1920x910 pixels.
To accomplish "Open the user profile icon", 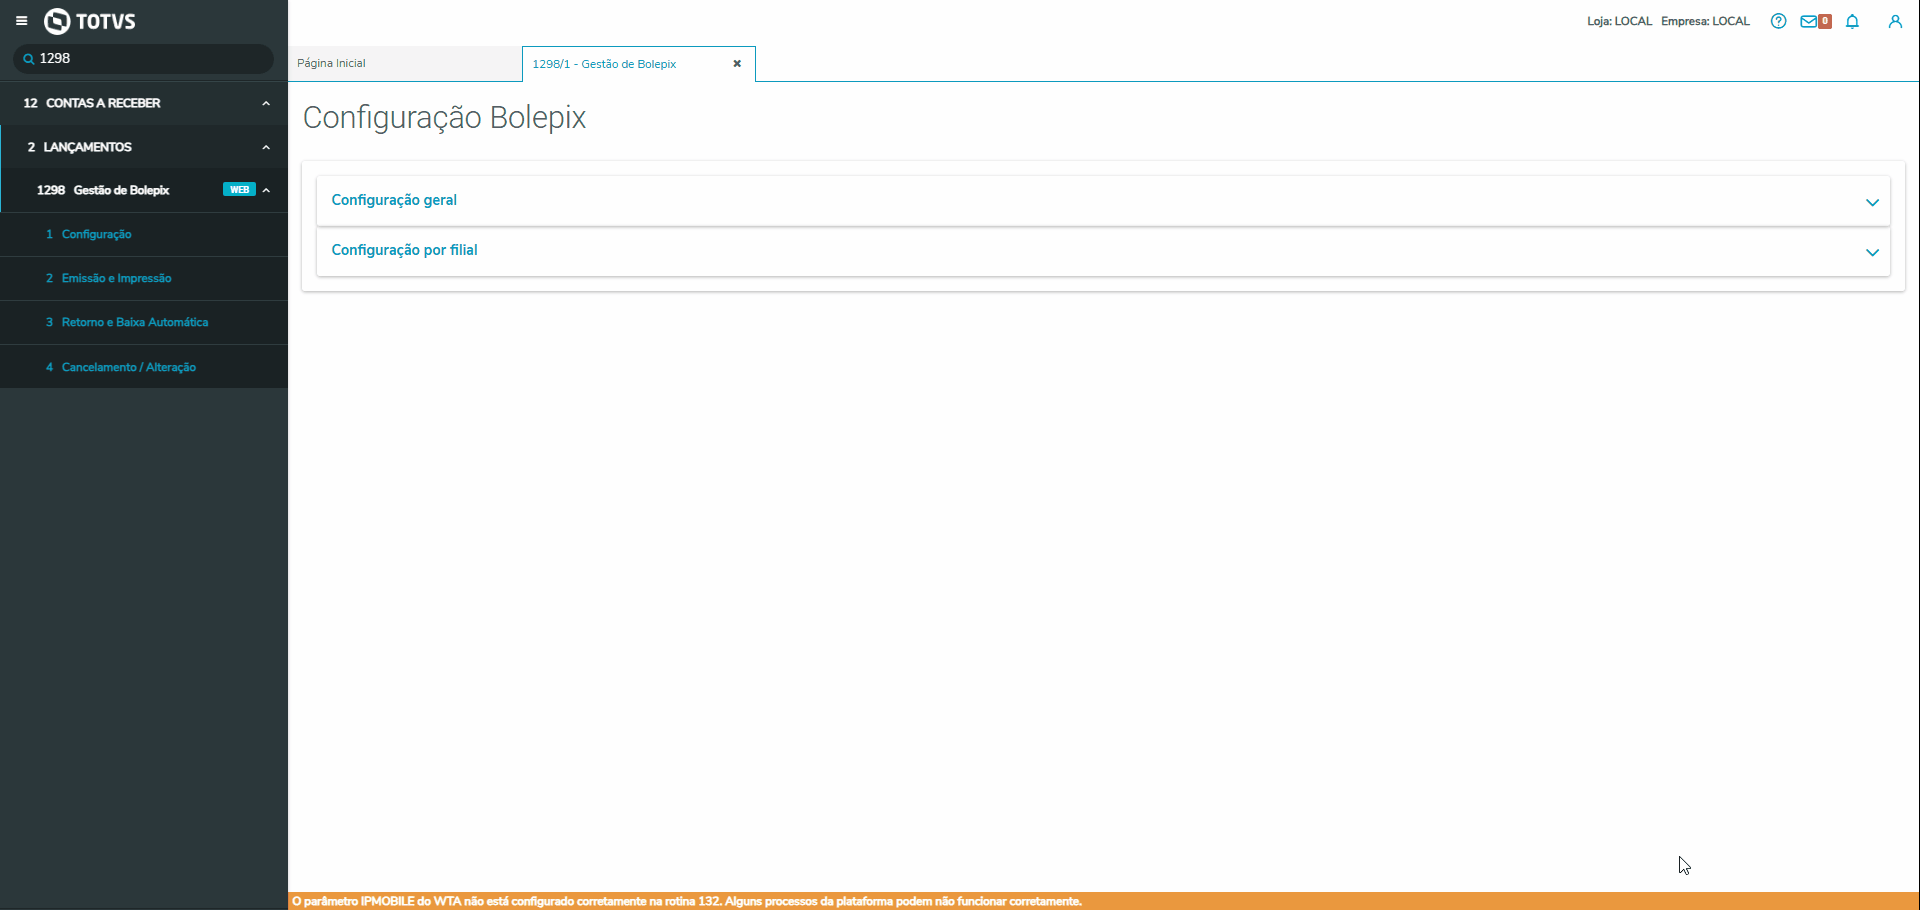I will [1895, 21].
